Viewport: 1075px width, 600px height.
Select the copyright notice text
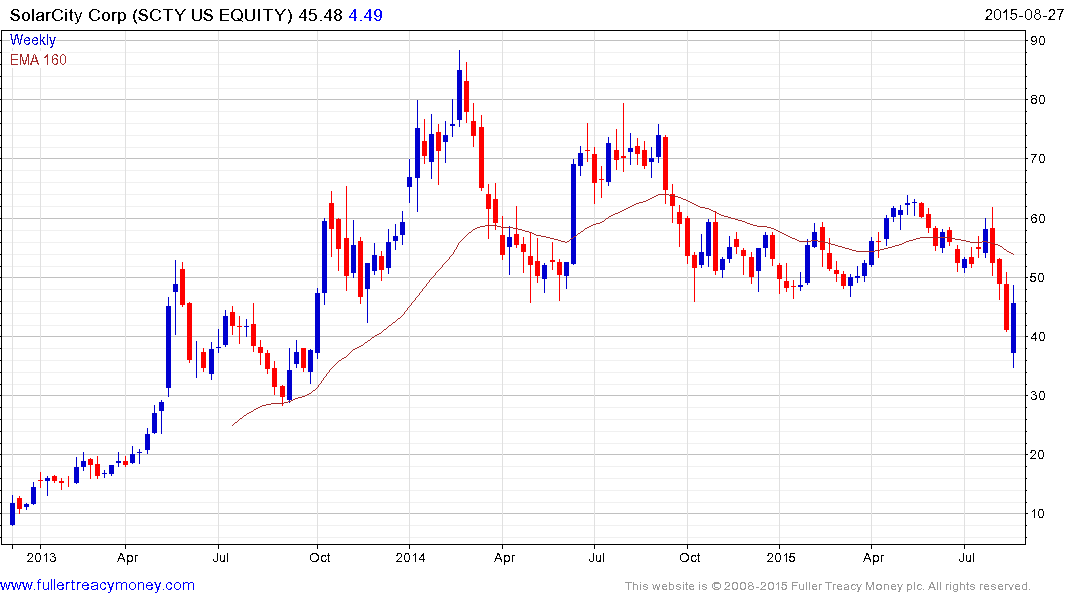click(828, 586)
